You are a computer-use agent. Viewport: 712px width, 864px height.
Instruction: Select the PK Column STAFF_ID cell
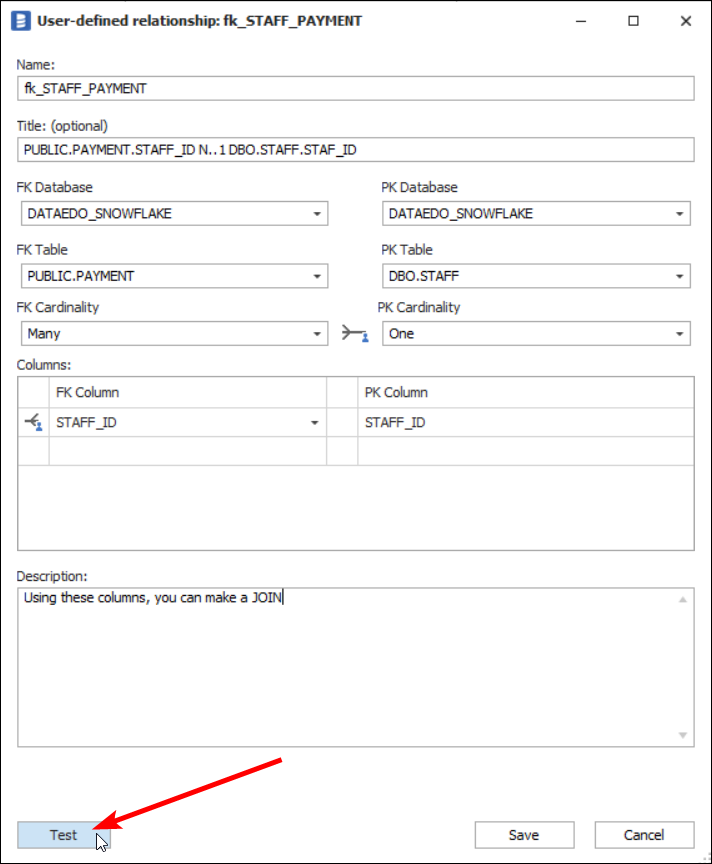524,423
